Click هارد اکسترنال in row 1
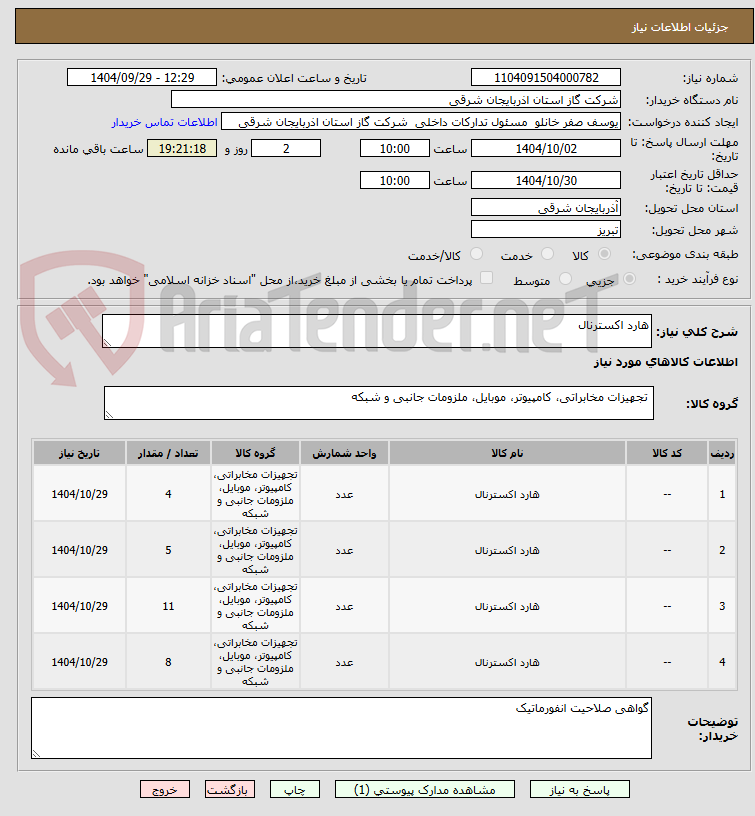 tap(507, 494)
